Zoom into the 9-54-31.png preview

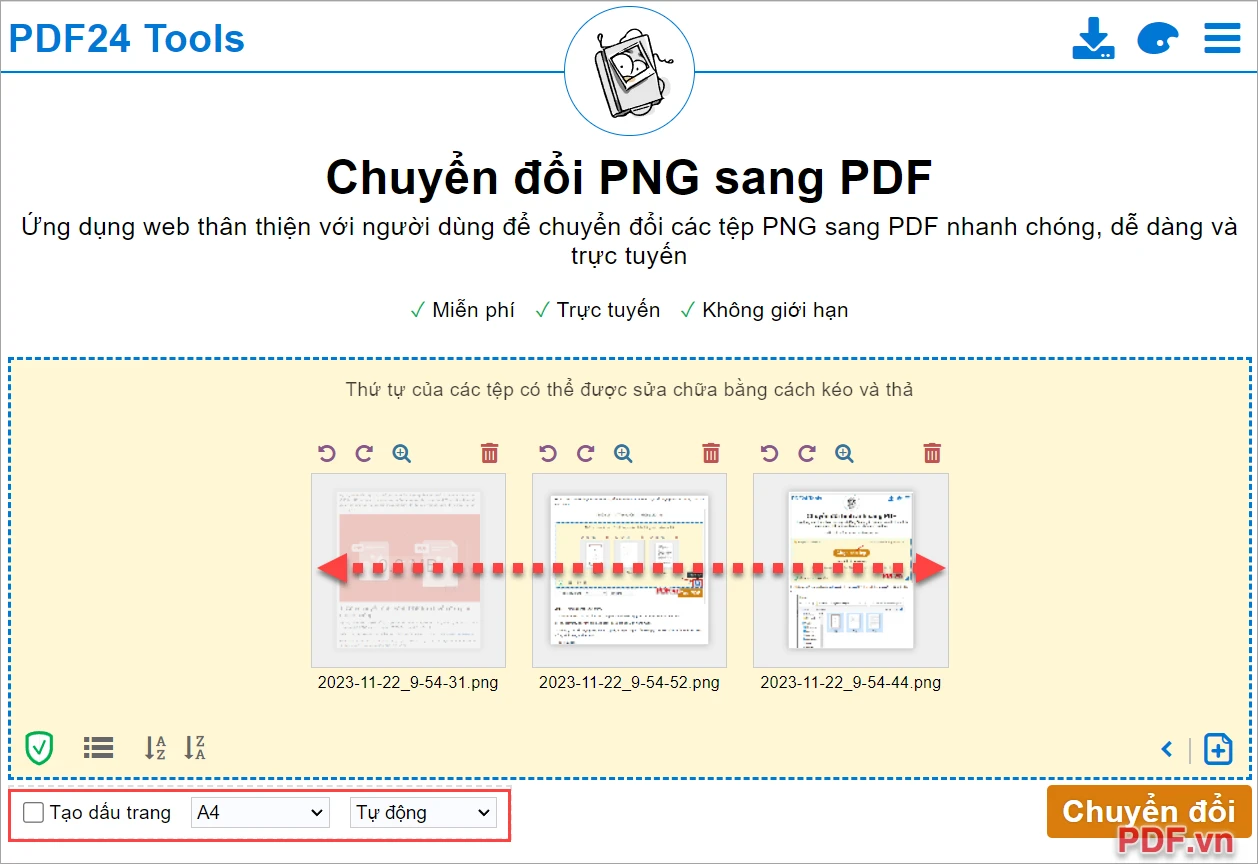402,454
